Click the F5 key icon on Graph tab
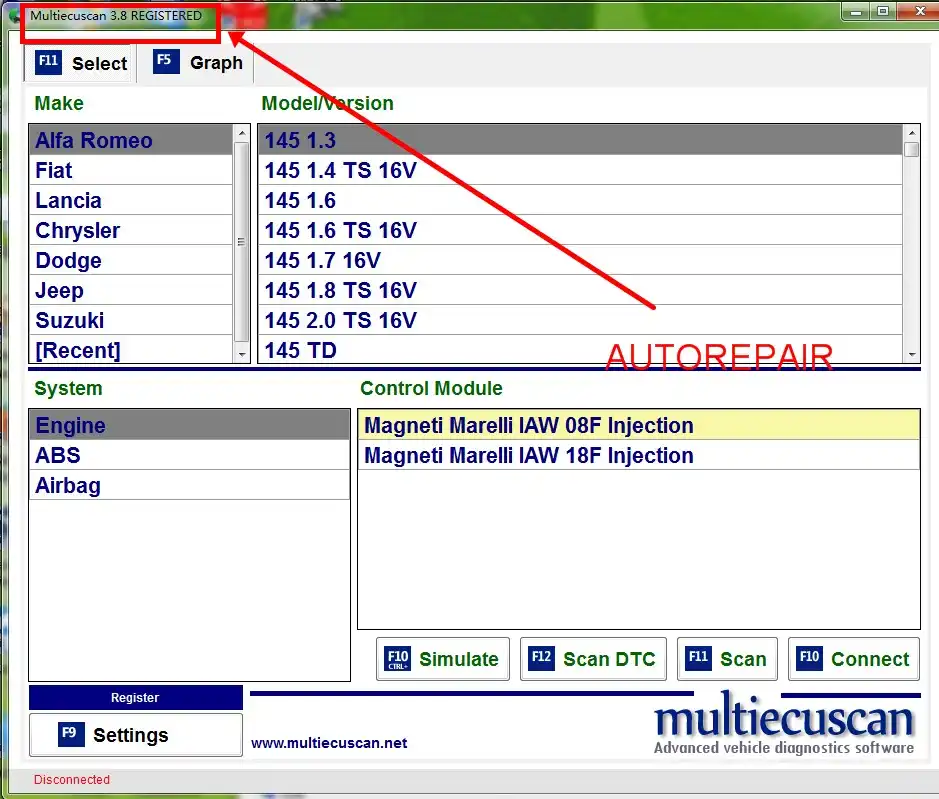Screen dimensions: 939x799 [166, 62]
